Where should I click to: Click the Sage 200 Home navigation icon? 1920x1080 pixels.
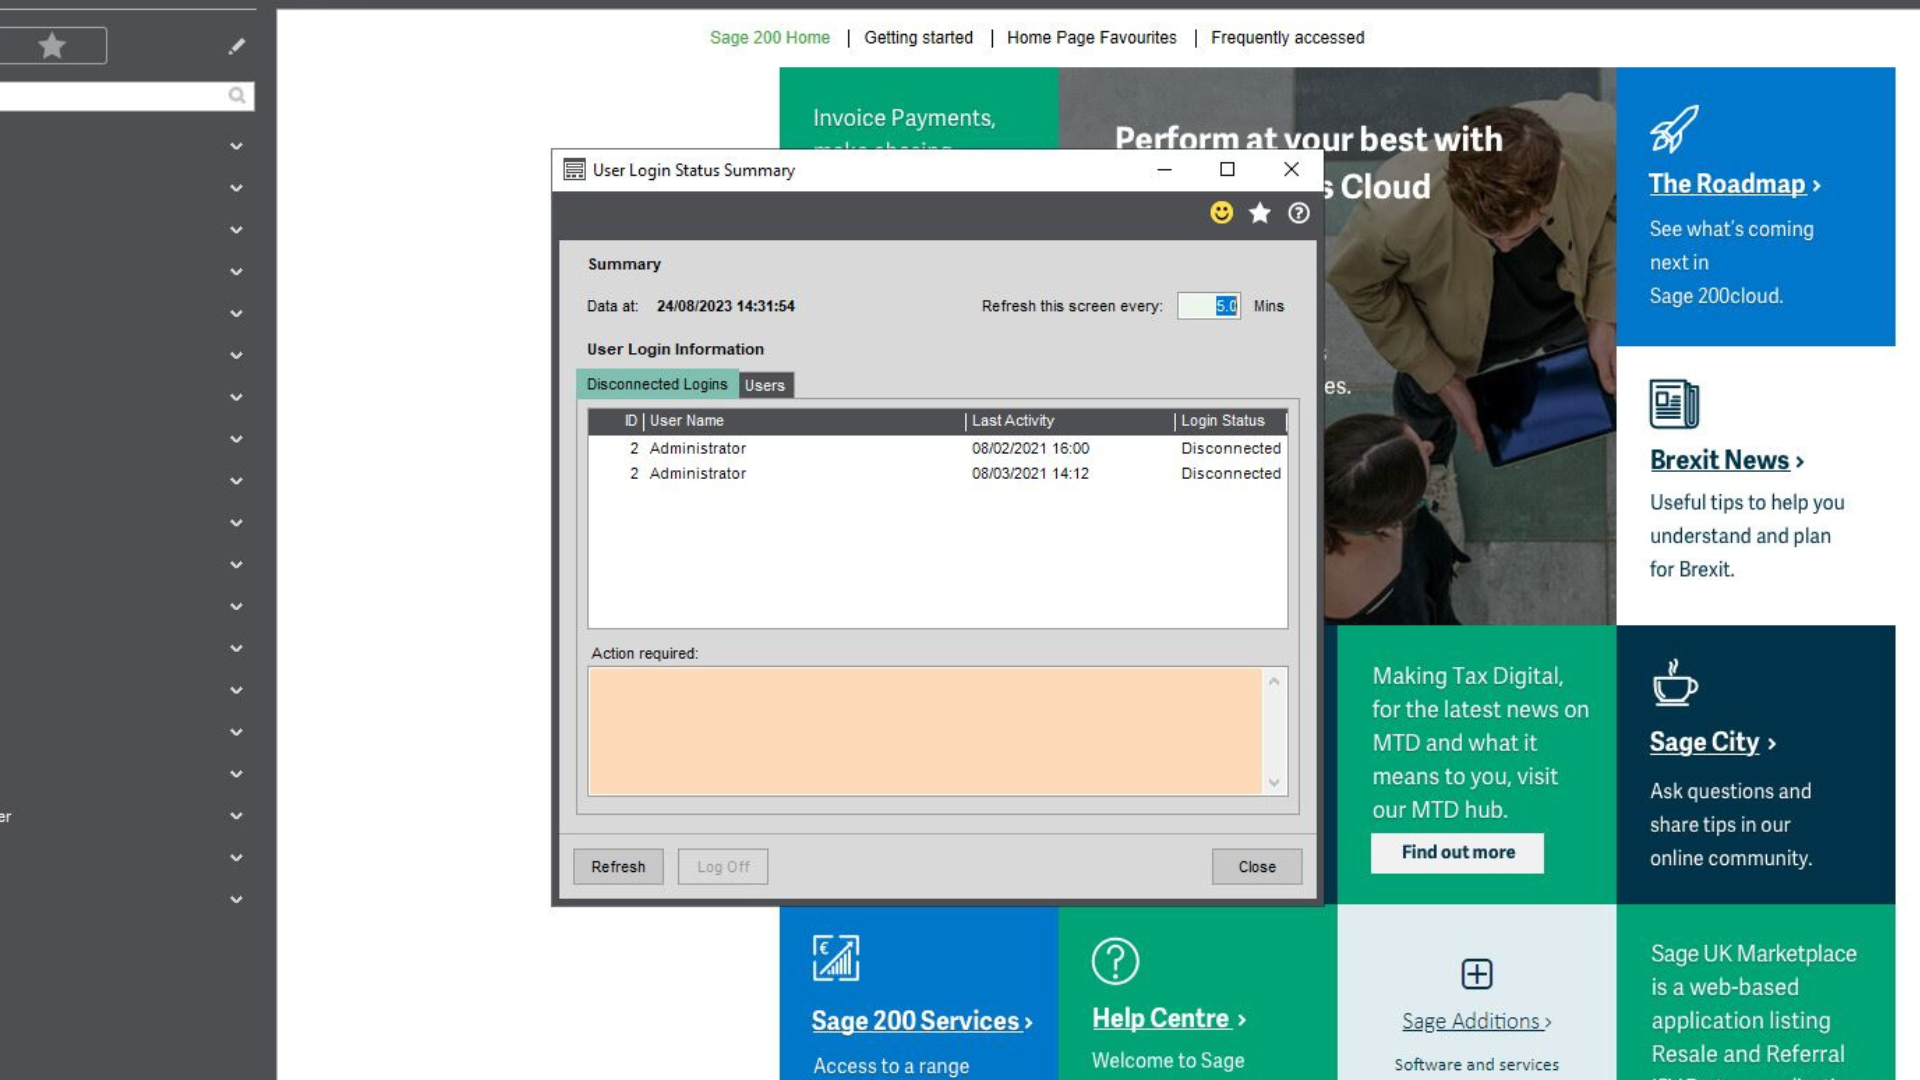[770, 37]
